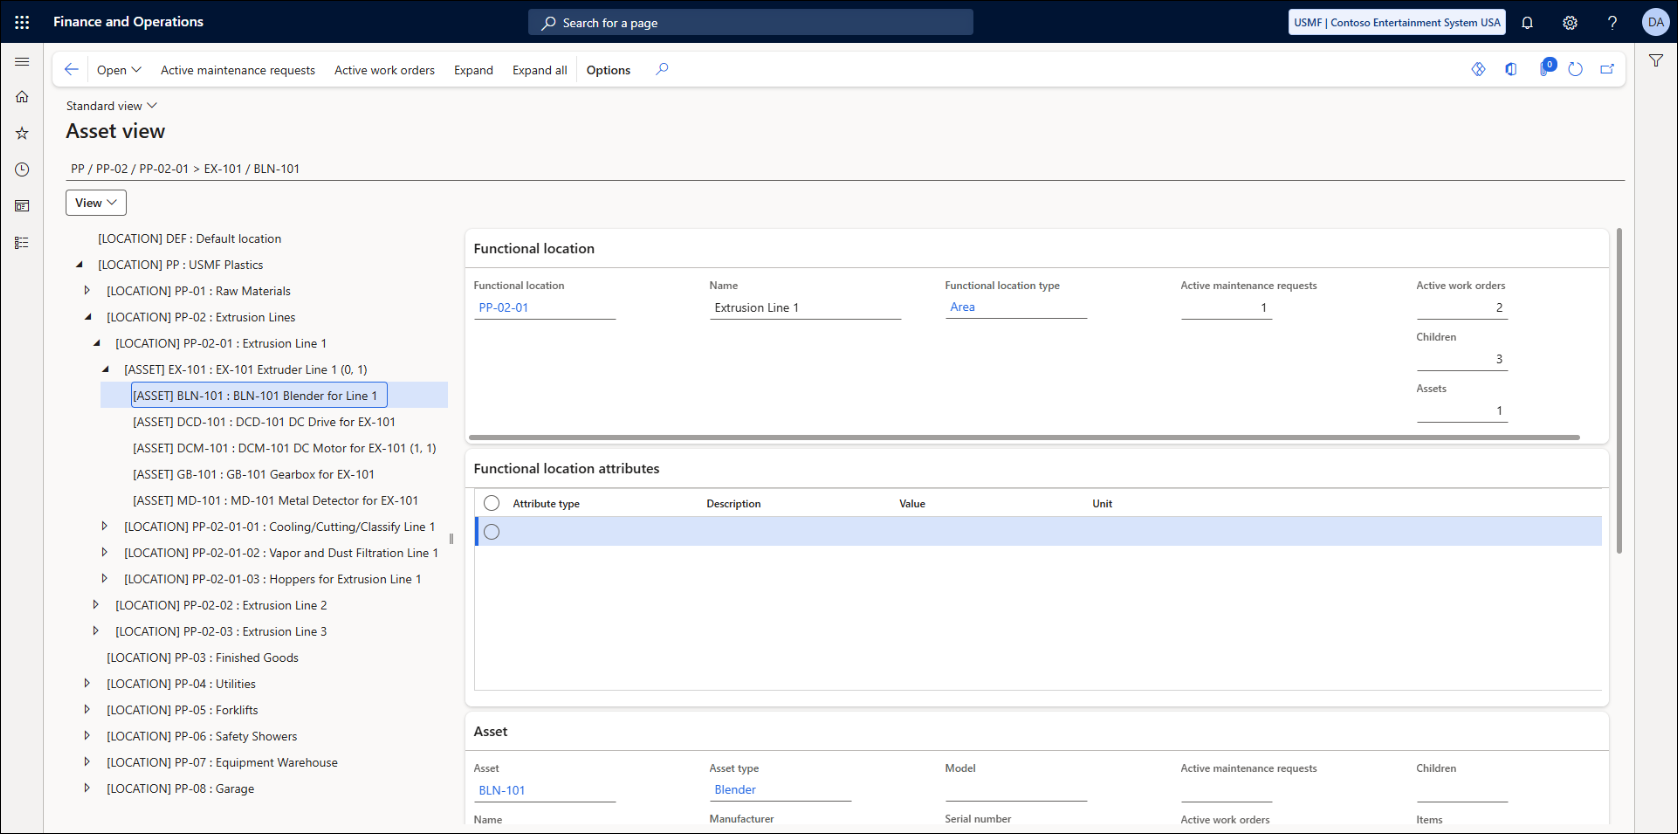Open Recent clock icon in sidebar
This screenshot has height=834, width=1678.
click(22, 170)
